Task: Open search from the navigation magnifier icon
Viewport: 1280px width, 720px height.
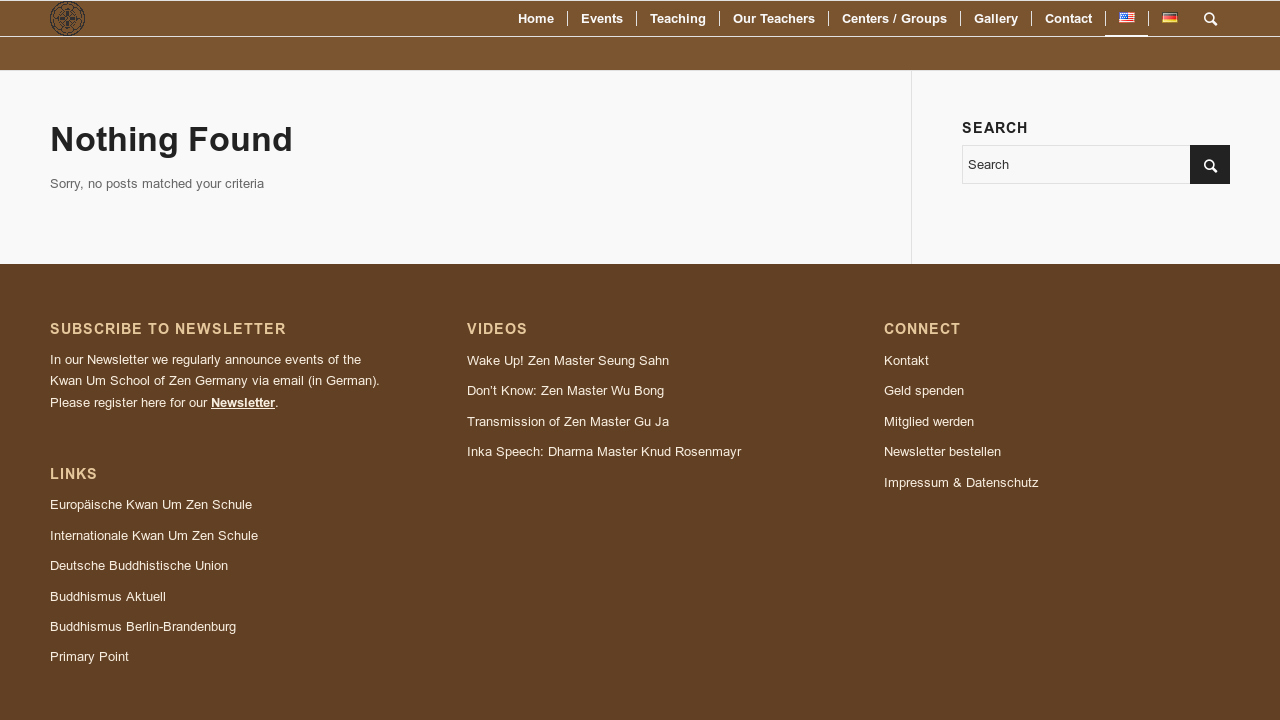Action: (1210, 19)
